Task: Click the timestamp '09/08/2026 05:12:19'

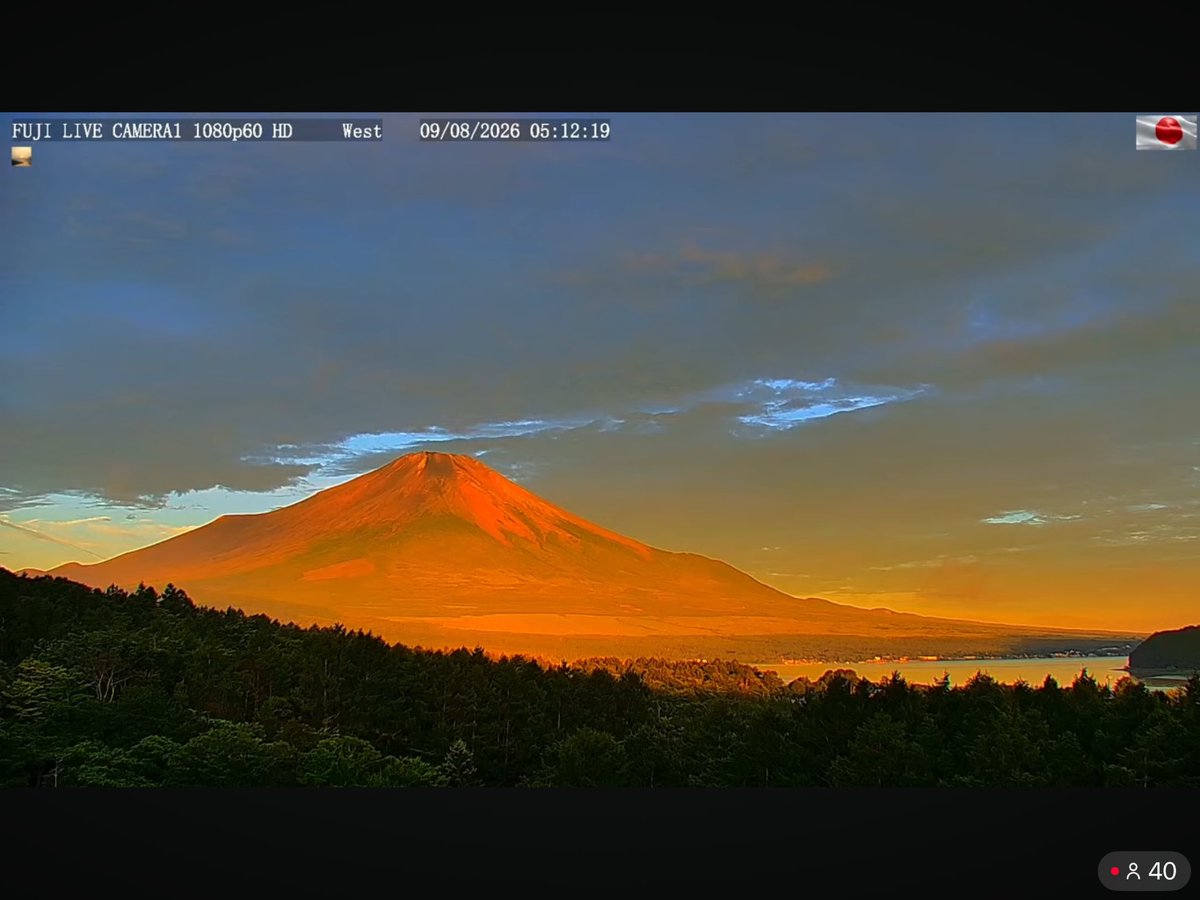Action: [x=514, y=131]
